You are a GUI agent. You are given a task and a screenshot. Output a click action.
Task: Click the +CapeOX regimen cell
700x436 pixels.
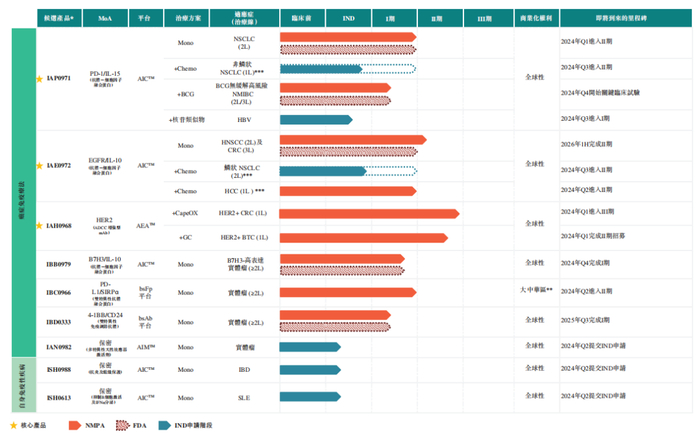185,213
